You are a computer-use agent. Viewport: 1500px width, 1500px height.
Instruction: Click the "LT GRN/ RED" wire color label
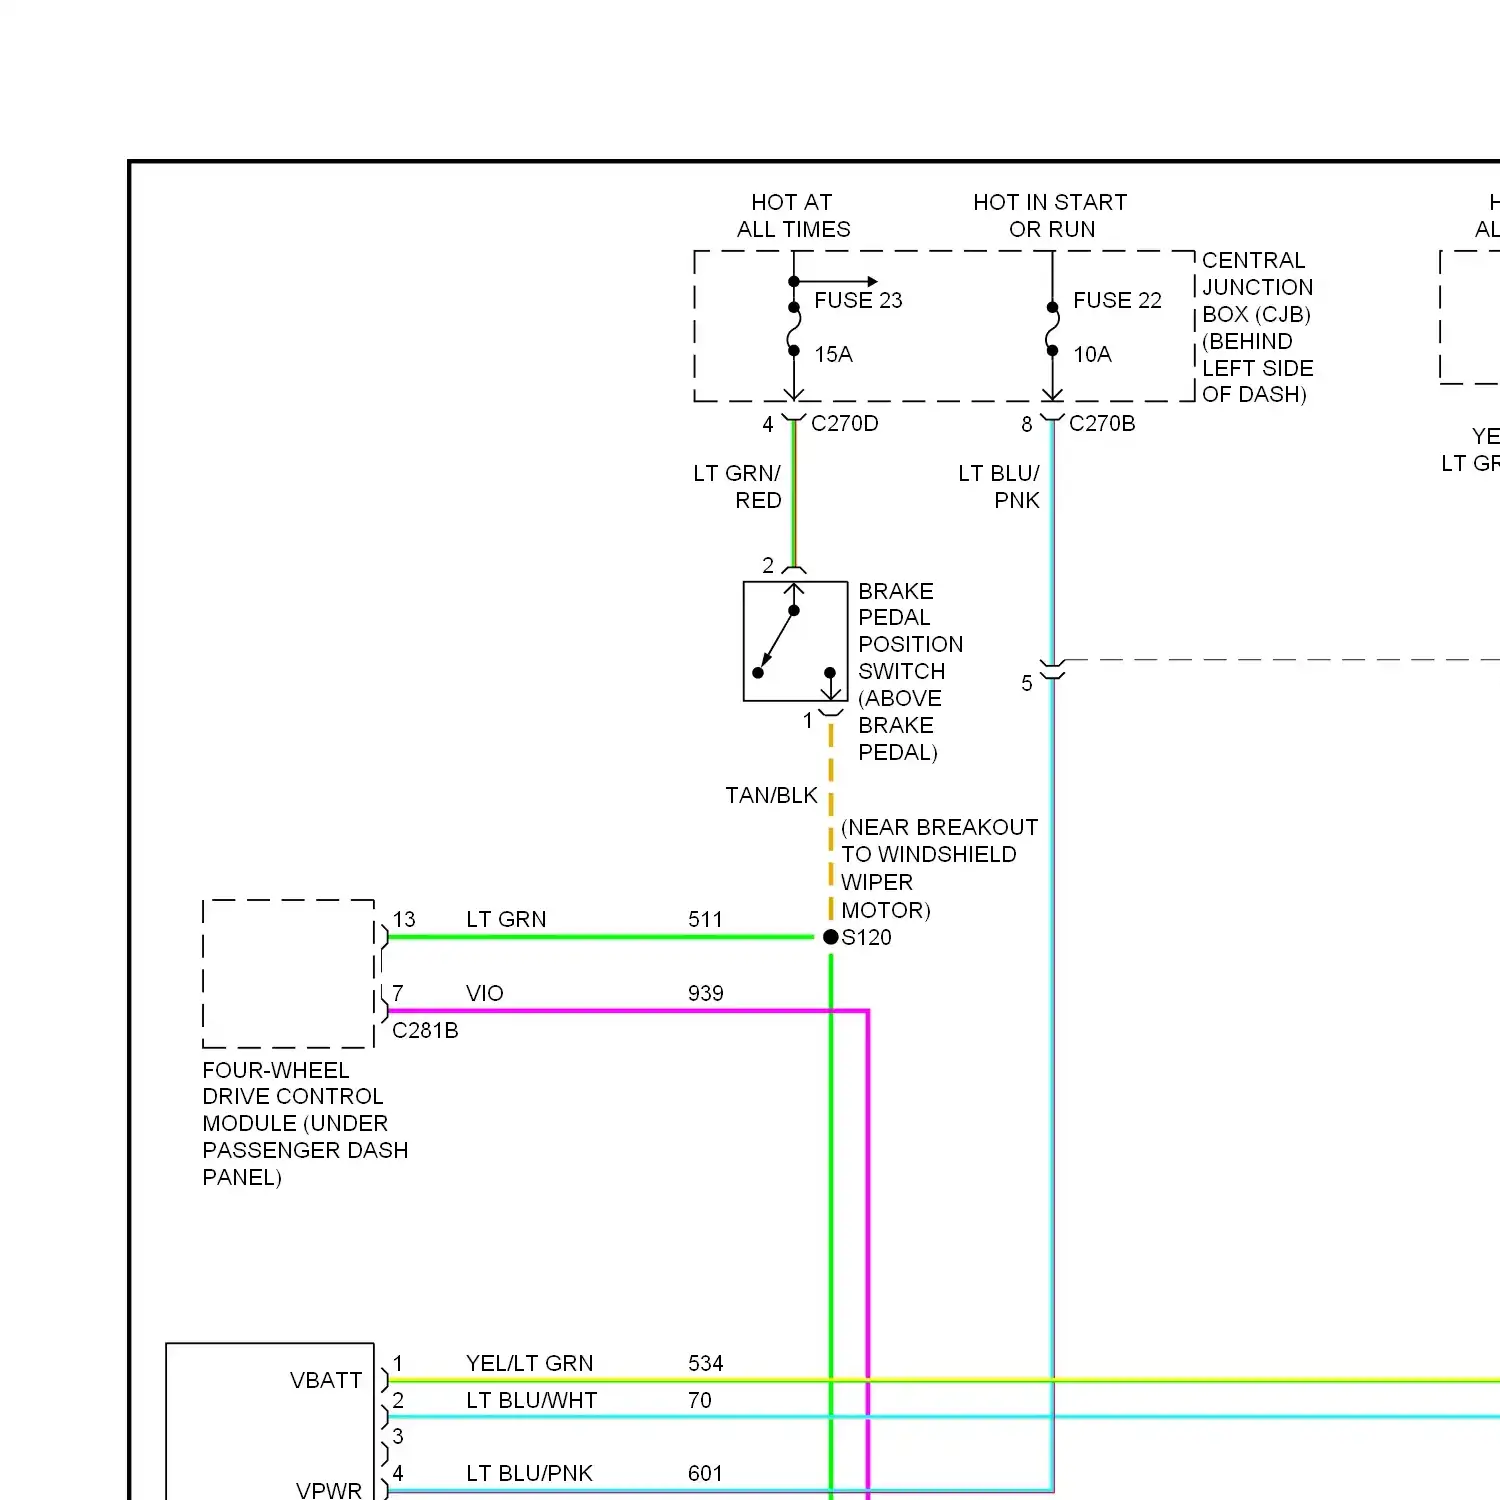[738, 486]
